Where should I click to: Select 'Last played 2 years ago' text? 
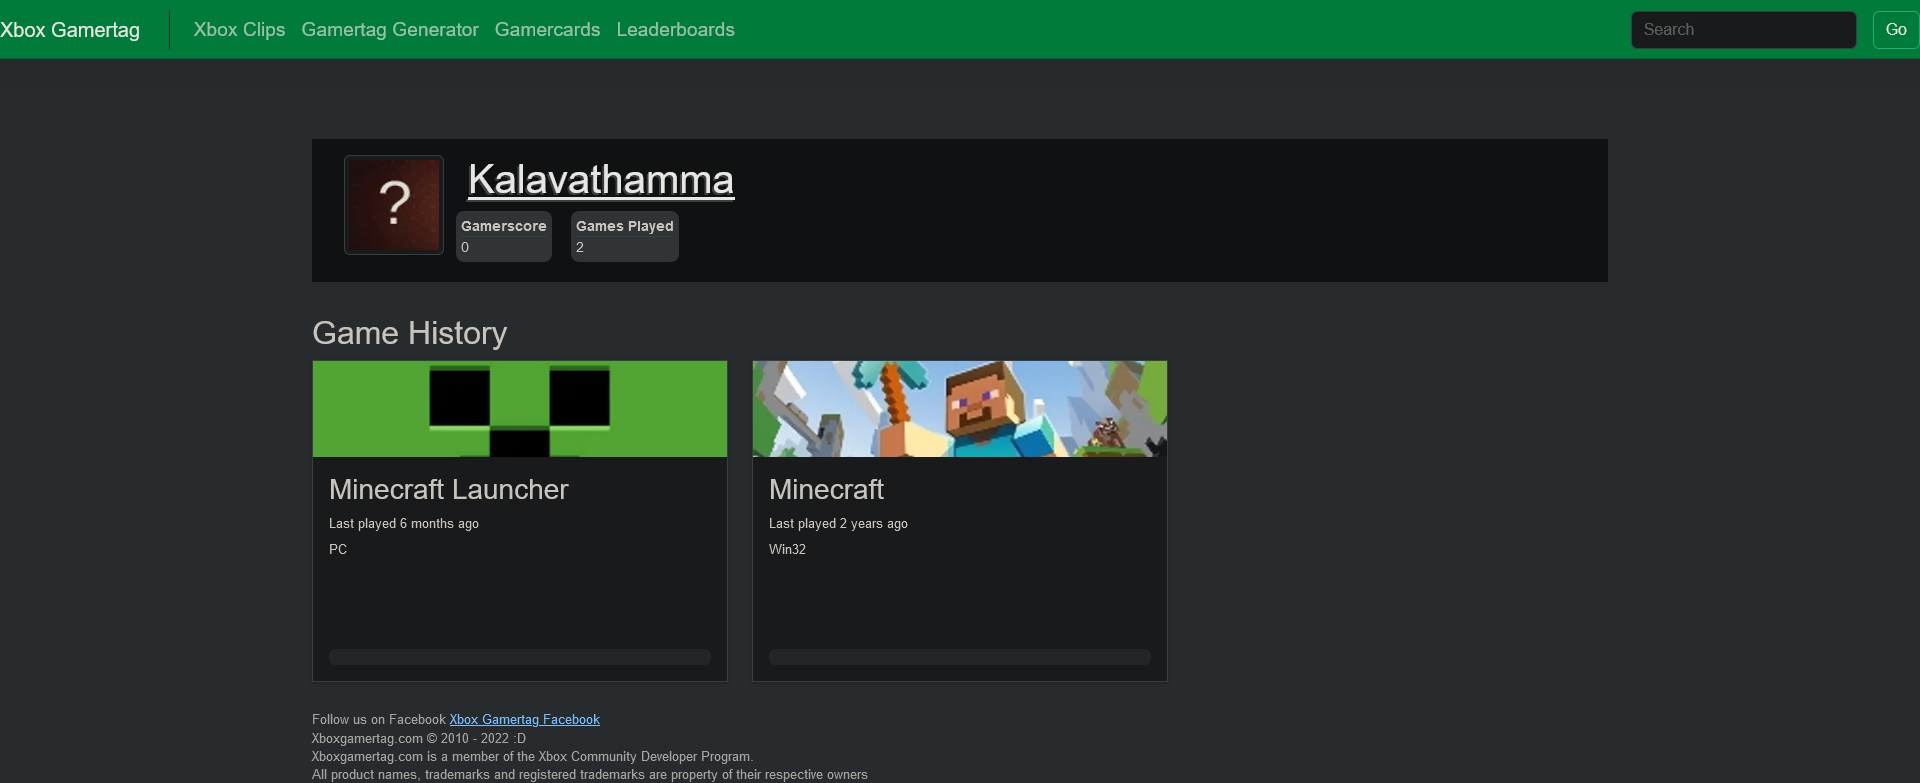point(839,524)
